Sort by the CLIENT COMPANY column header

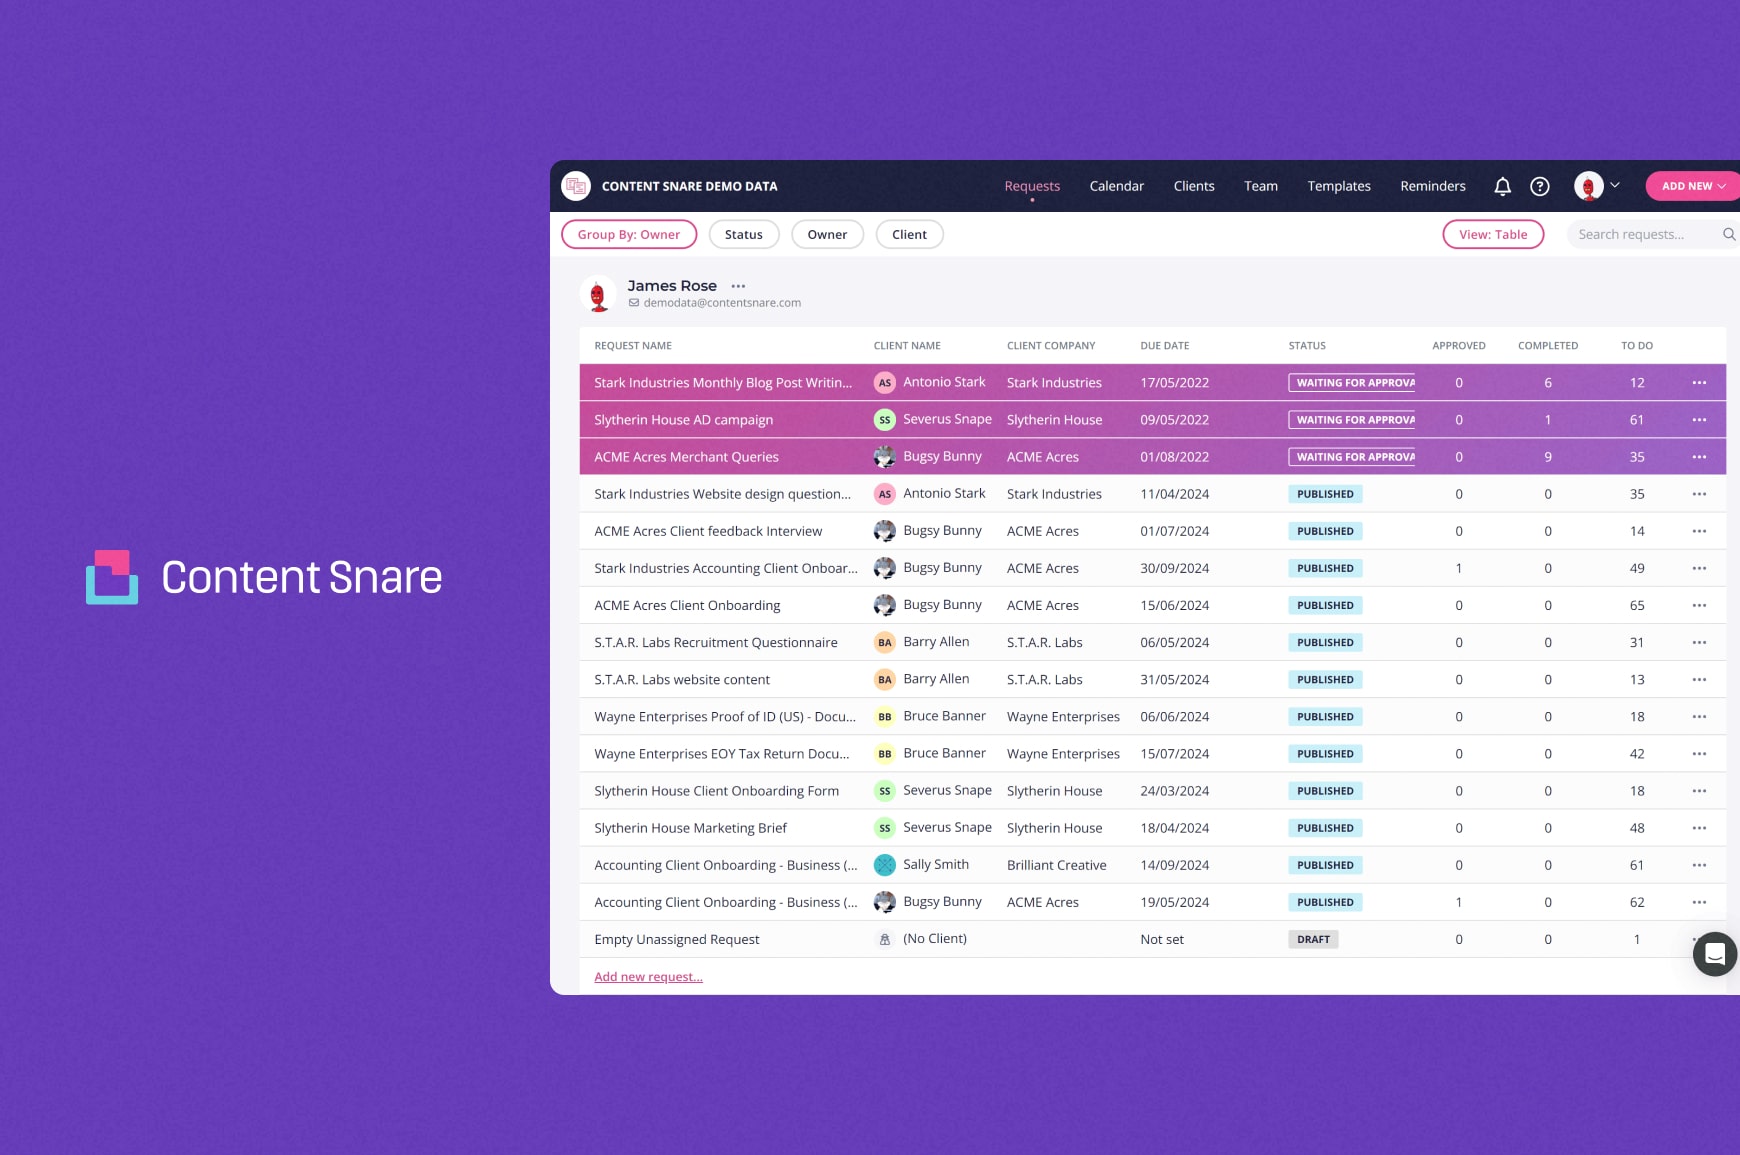pyautogui.click(x=1050, y=346)
